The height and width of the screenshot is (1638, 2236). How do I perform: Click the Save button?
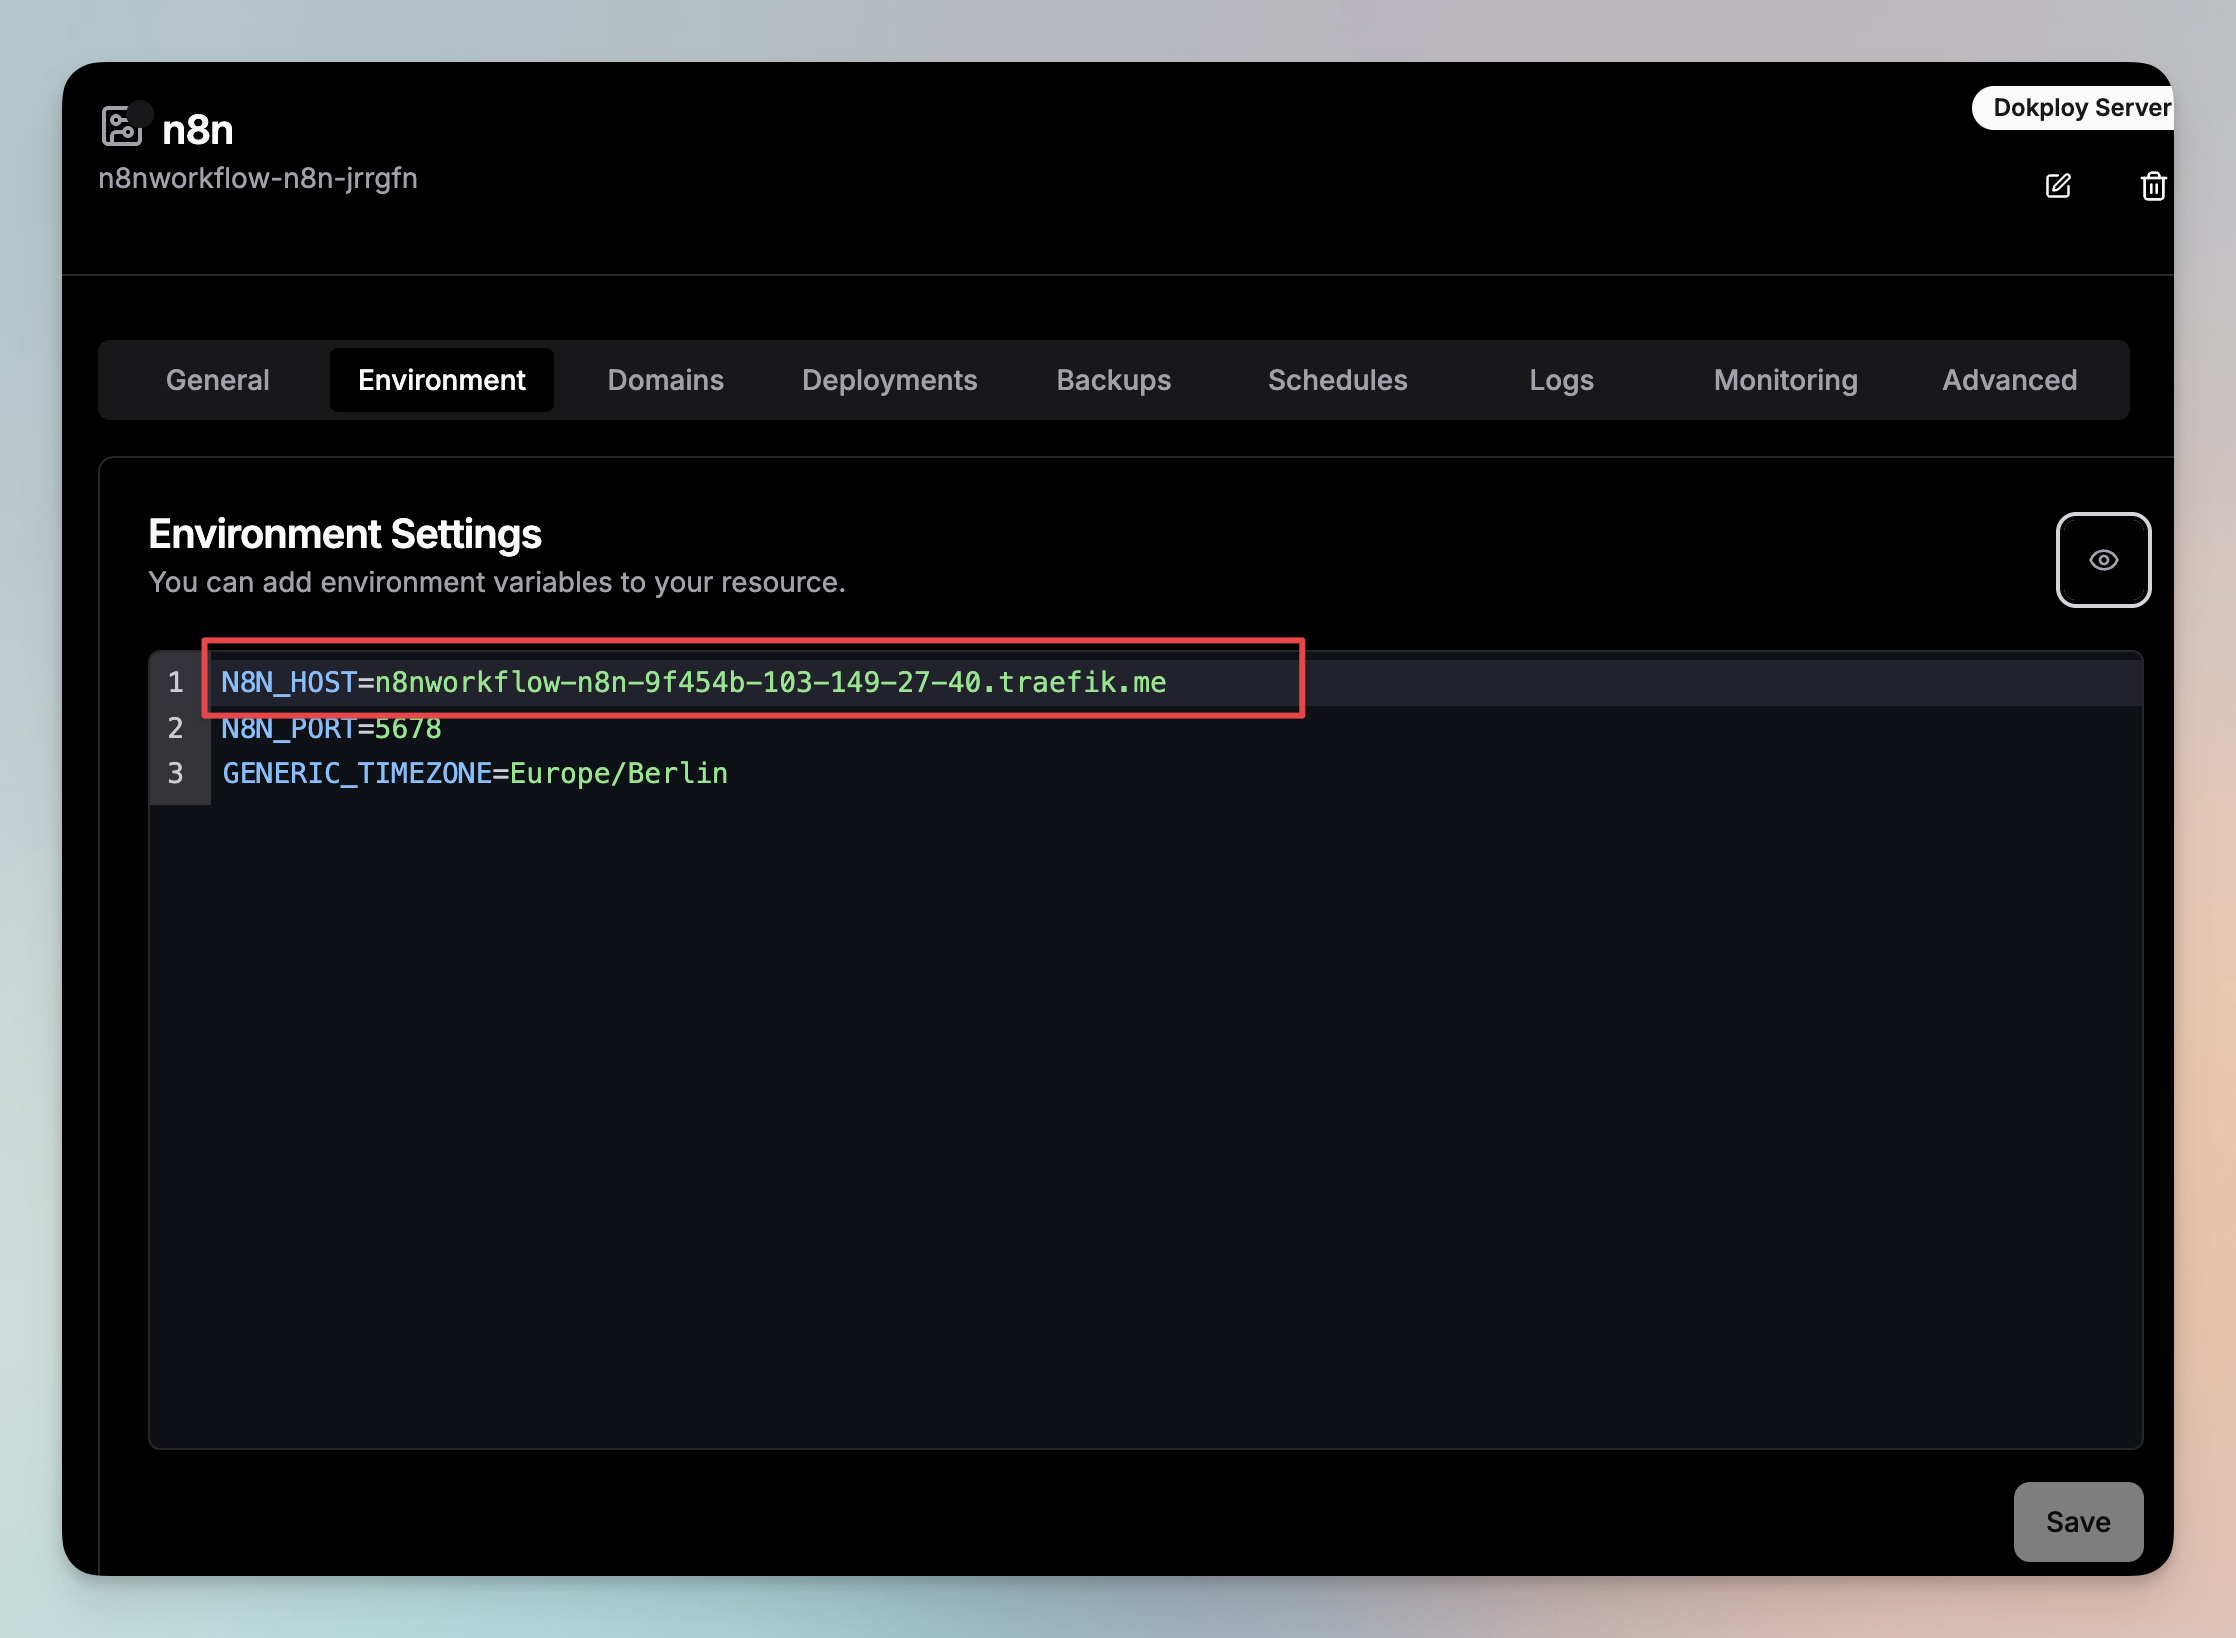pos(2078,1521)
